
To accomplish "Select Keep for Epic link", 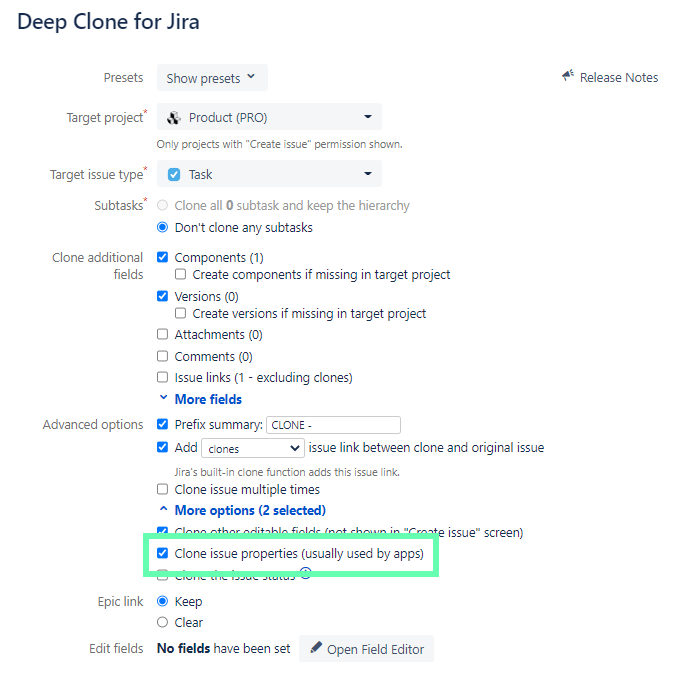I will pyautogui.click(x=162, y=601).
